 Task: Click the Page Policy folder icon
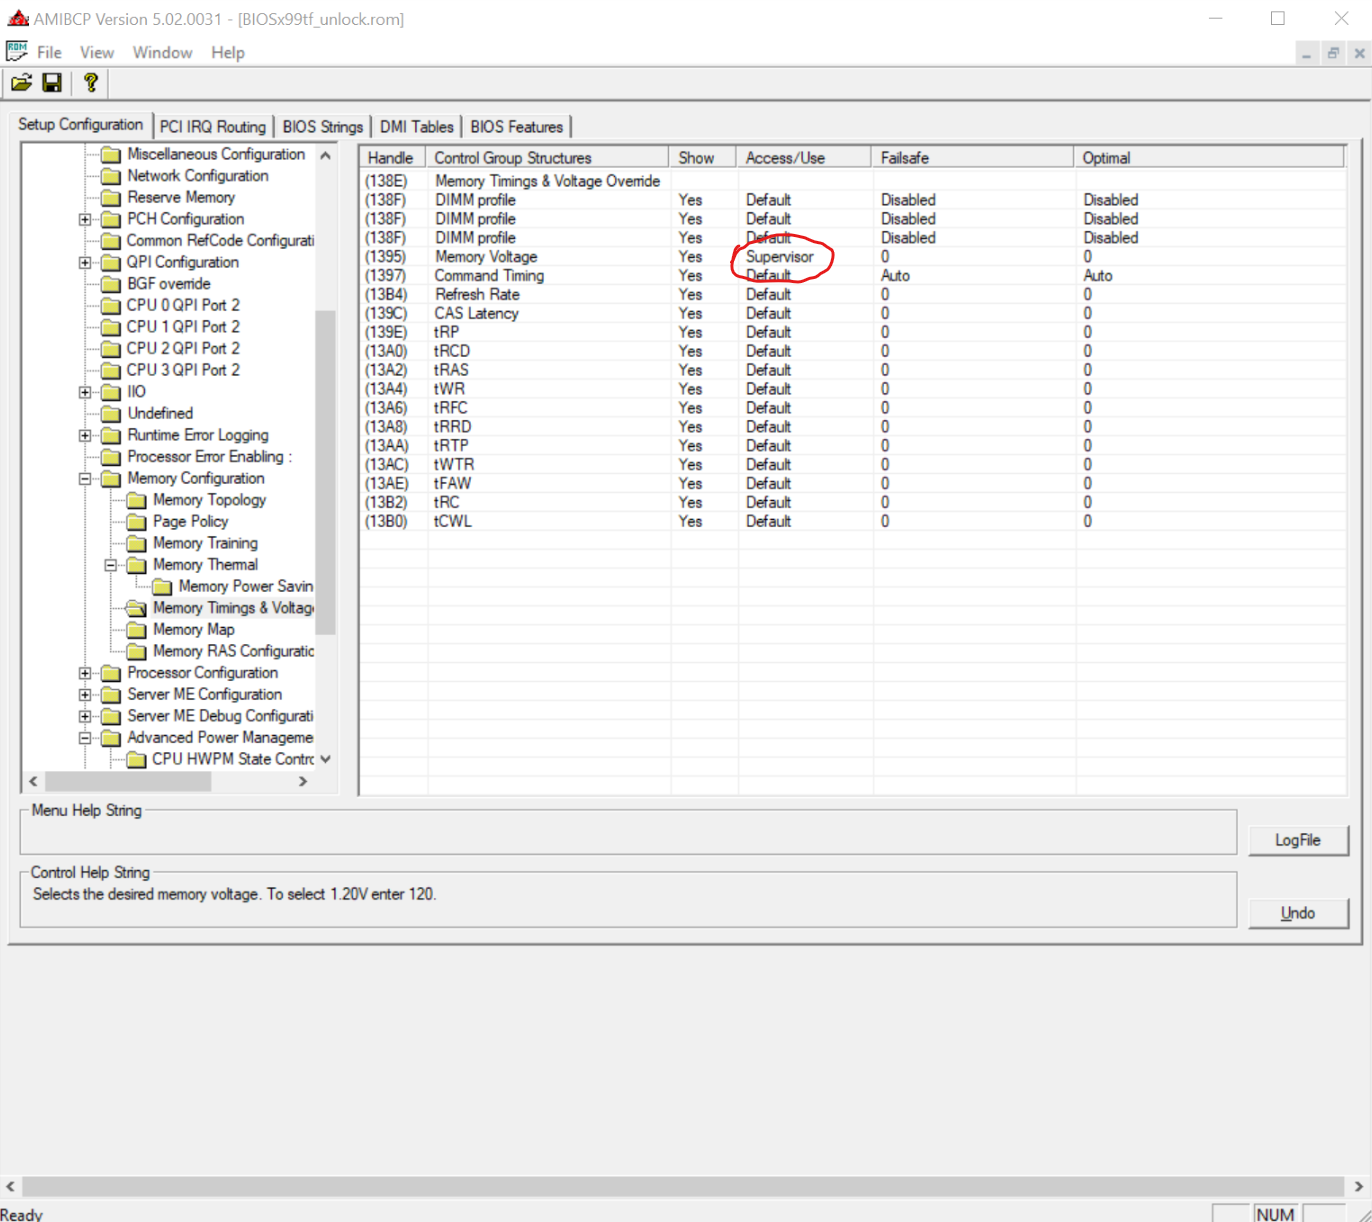(136, 522)
